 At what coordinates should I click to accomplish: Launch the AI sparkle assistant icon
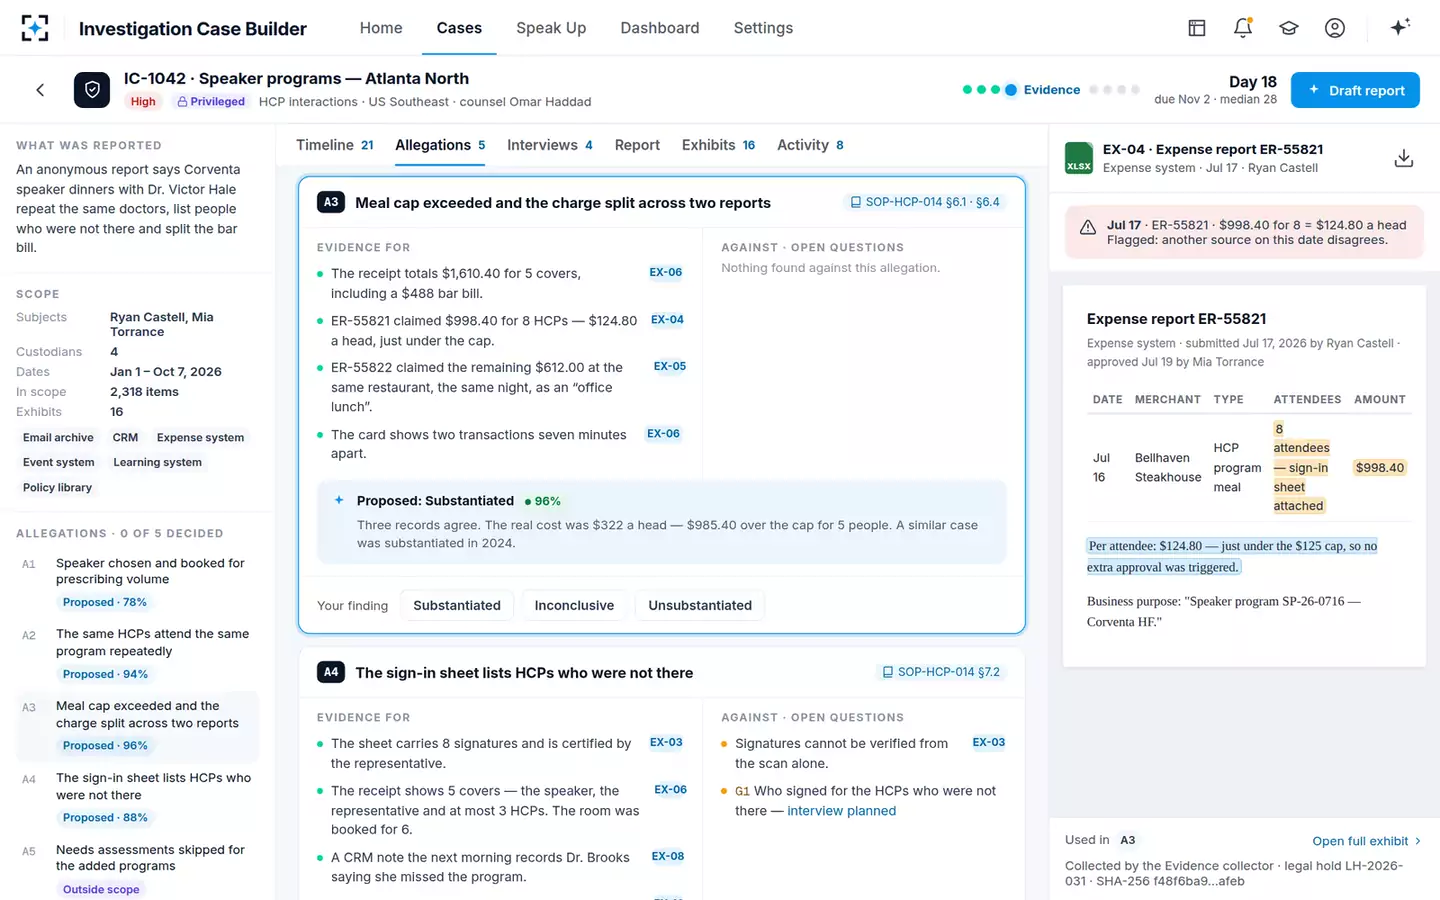[x=1400, y=27]
